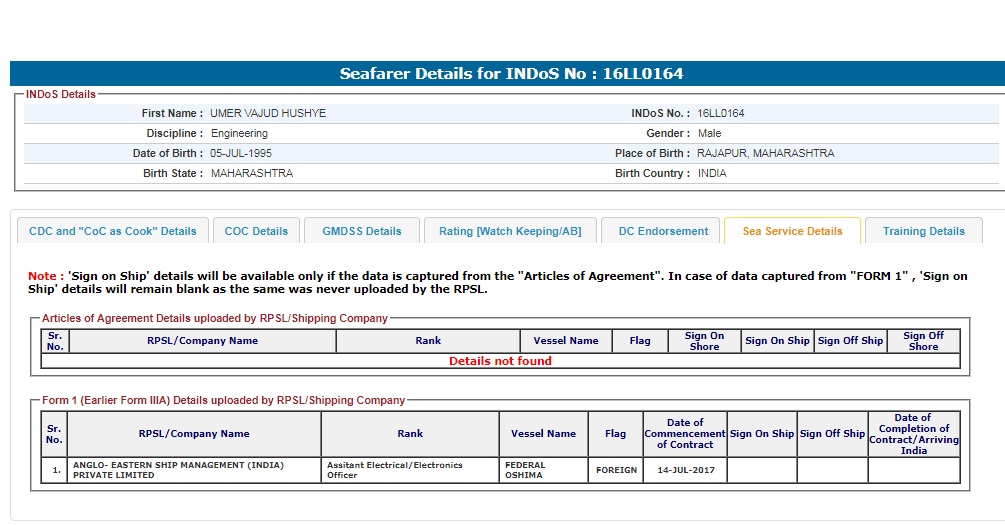Screen dimensions: 1005x525
Task: Select the first name UMER VAJUD HUSHYE
Action: [x=268, y=114]
